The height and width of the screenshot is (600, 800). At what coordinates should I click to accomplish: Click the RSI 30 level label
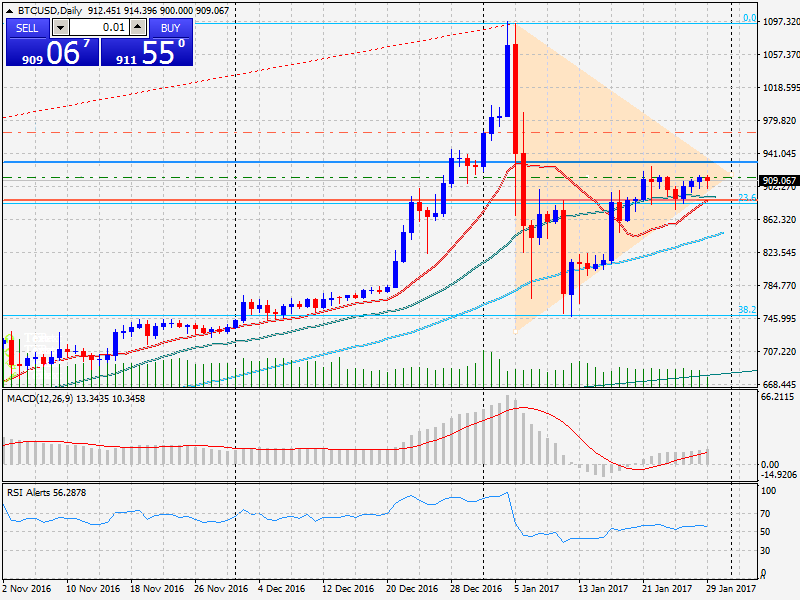click(x=765, y=551)
